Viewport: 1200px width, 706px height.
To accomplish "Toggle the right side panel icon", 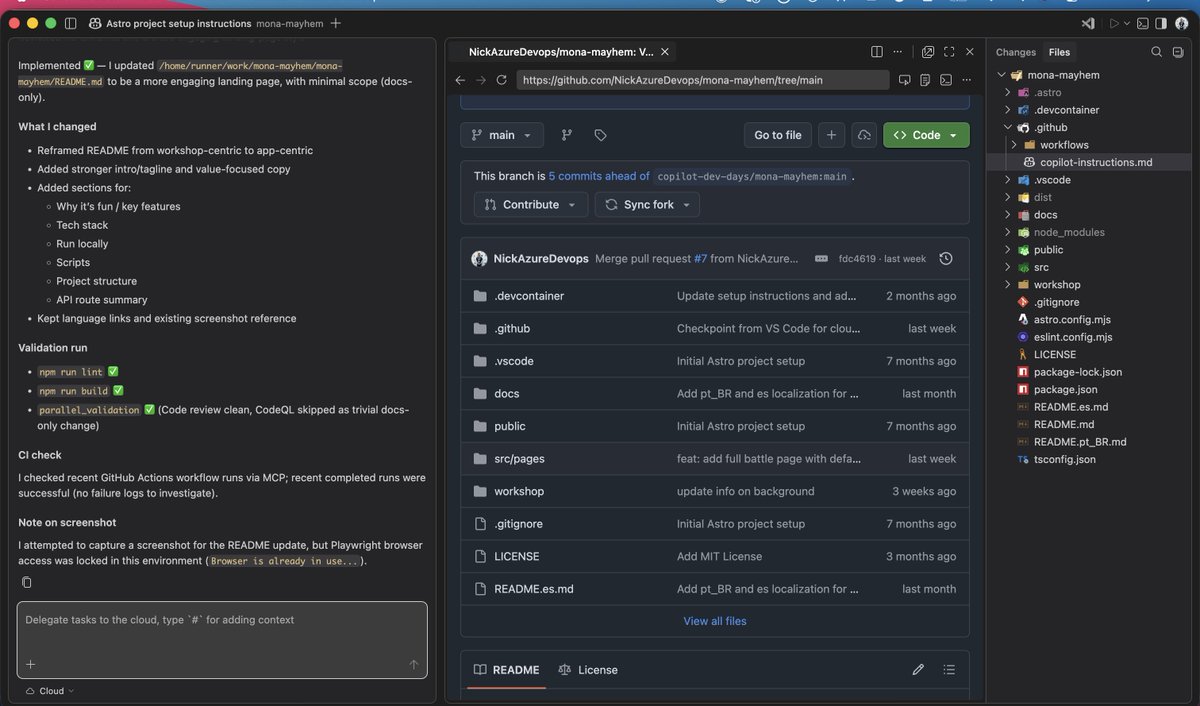I will [x=1161, y=23].
